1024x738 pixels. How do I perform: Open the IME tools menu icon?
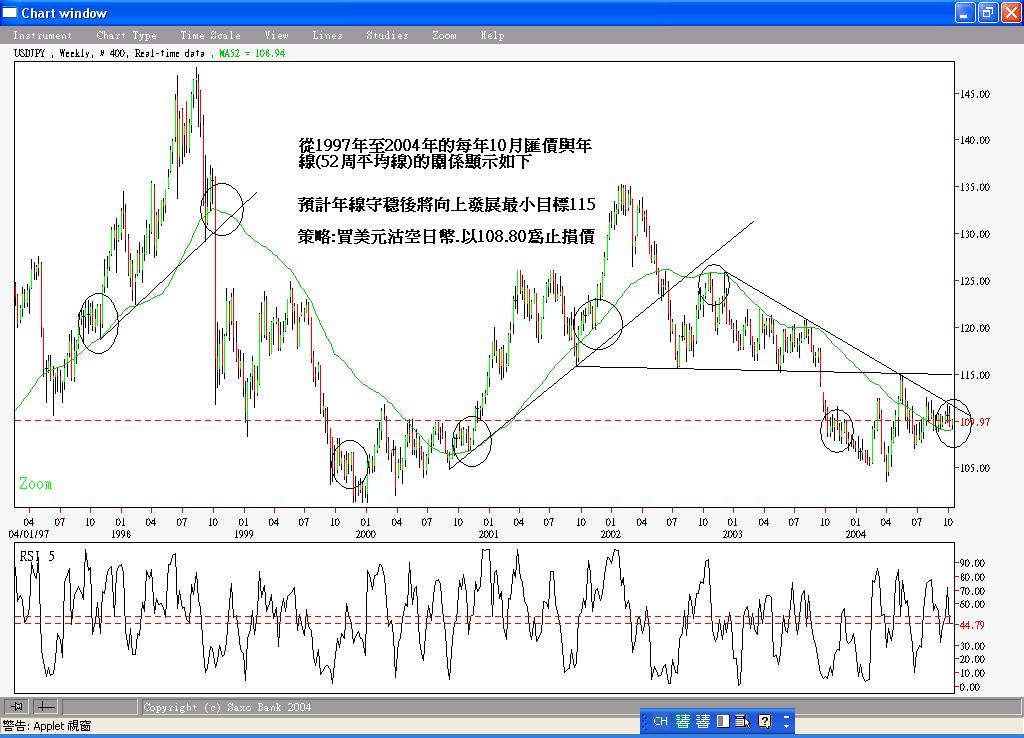(743, 721)
